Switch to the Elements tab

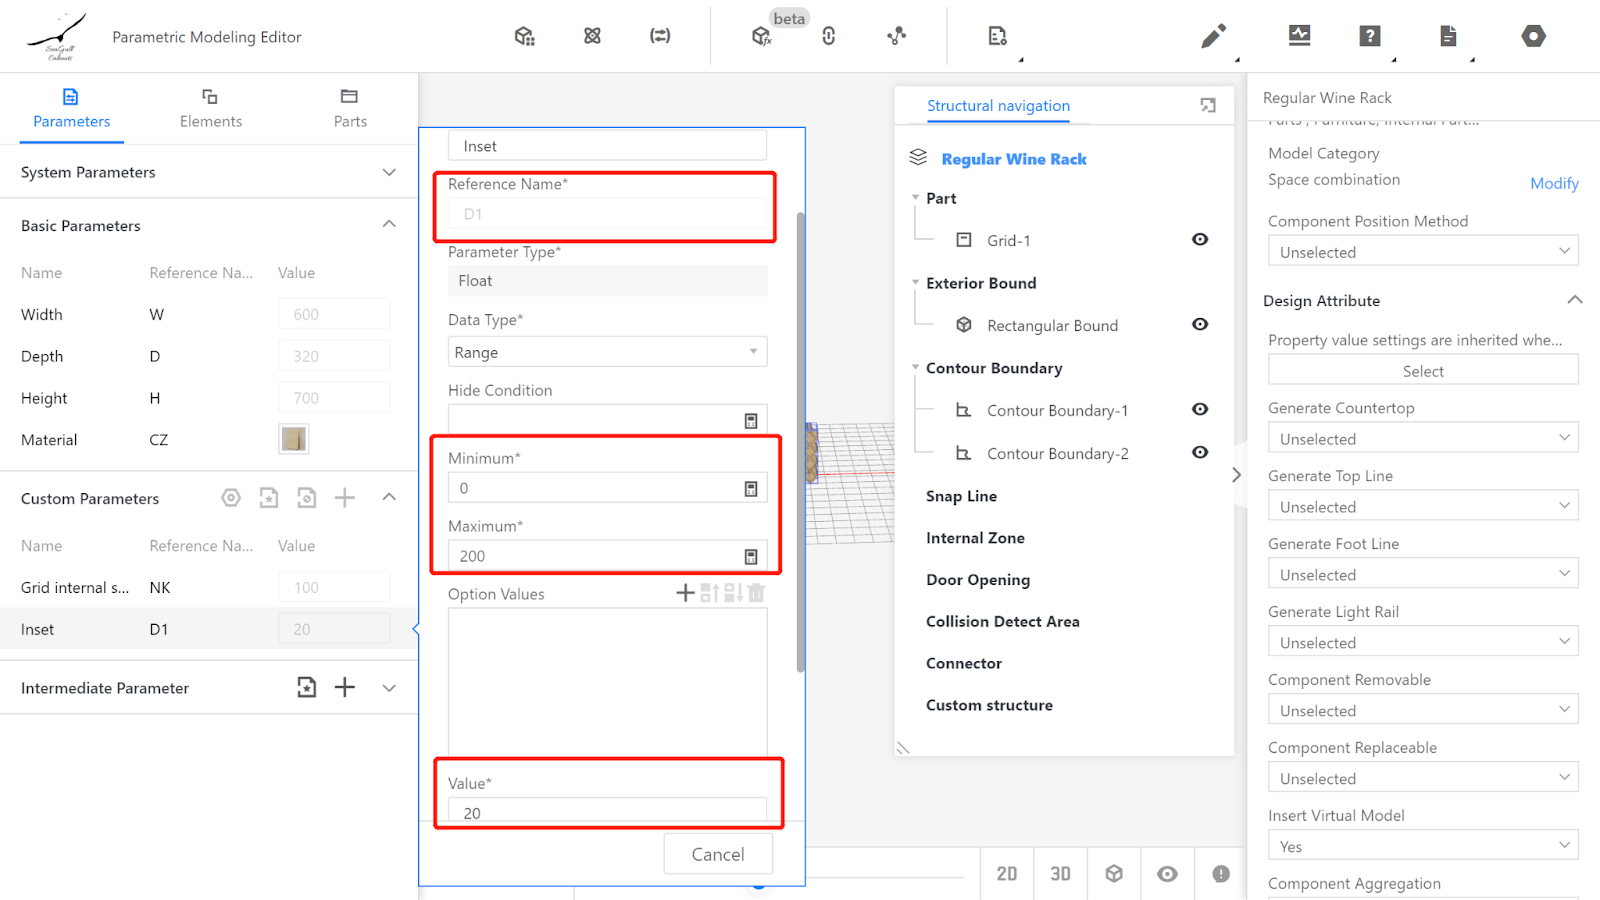tap(210, 108)
